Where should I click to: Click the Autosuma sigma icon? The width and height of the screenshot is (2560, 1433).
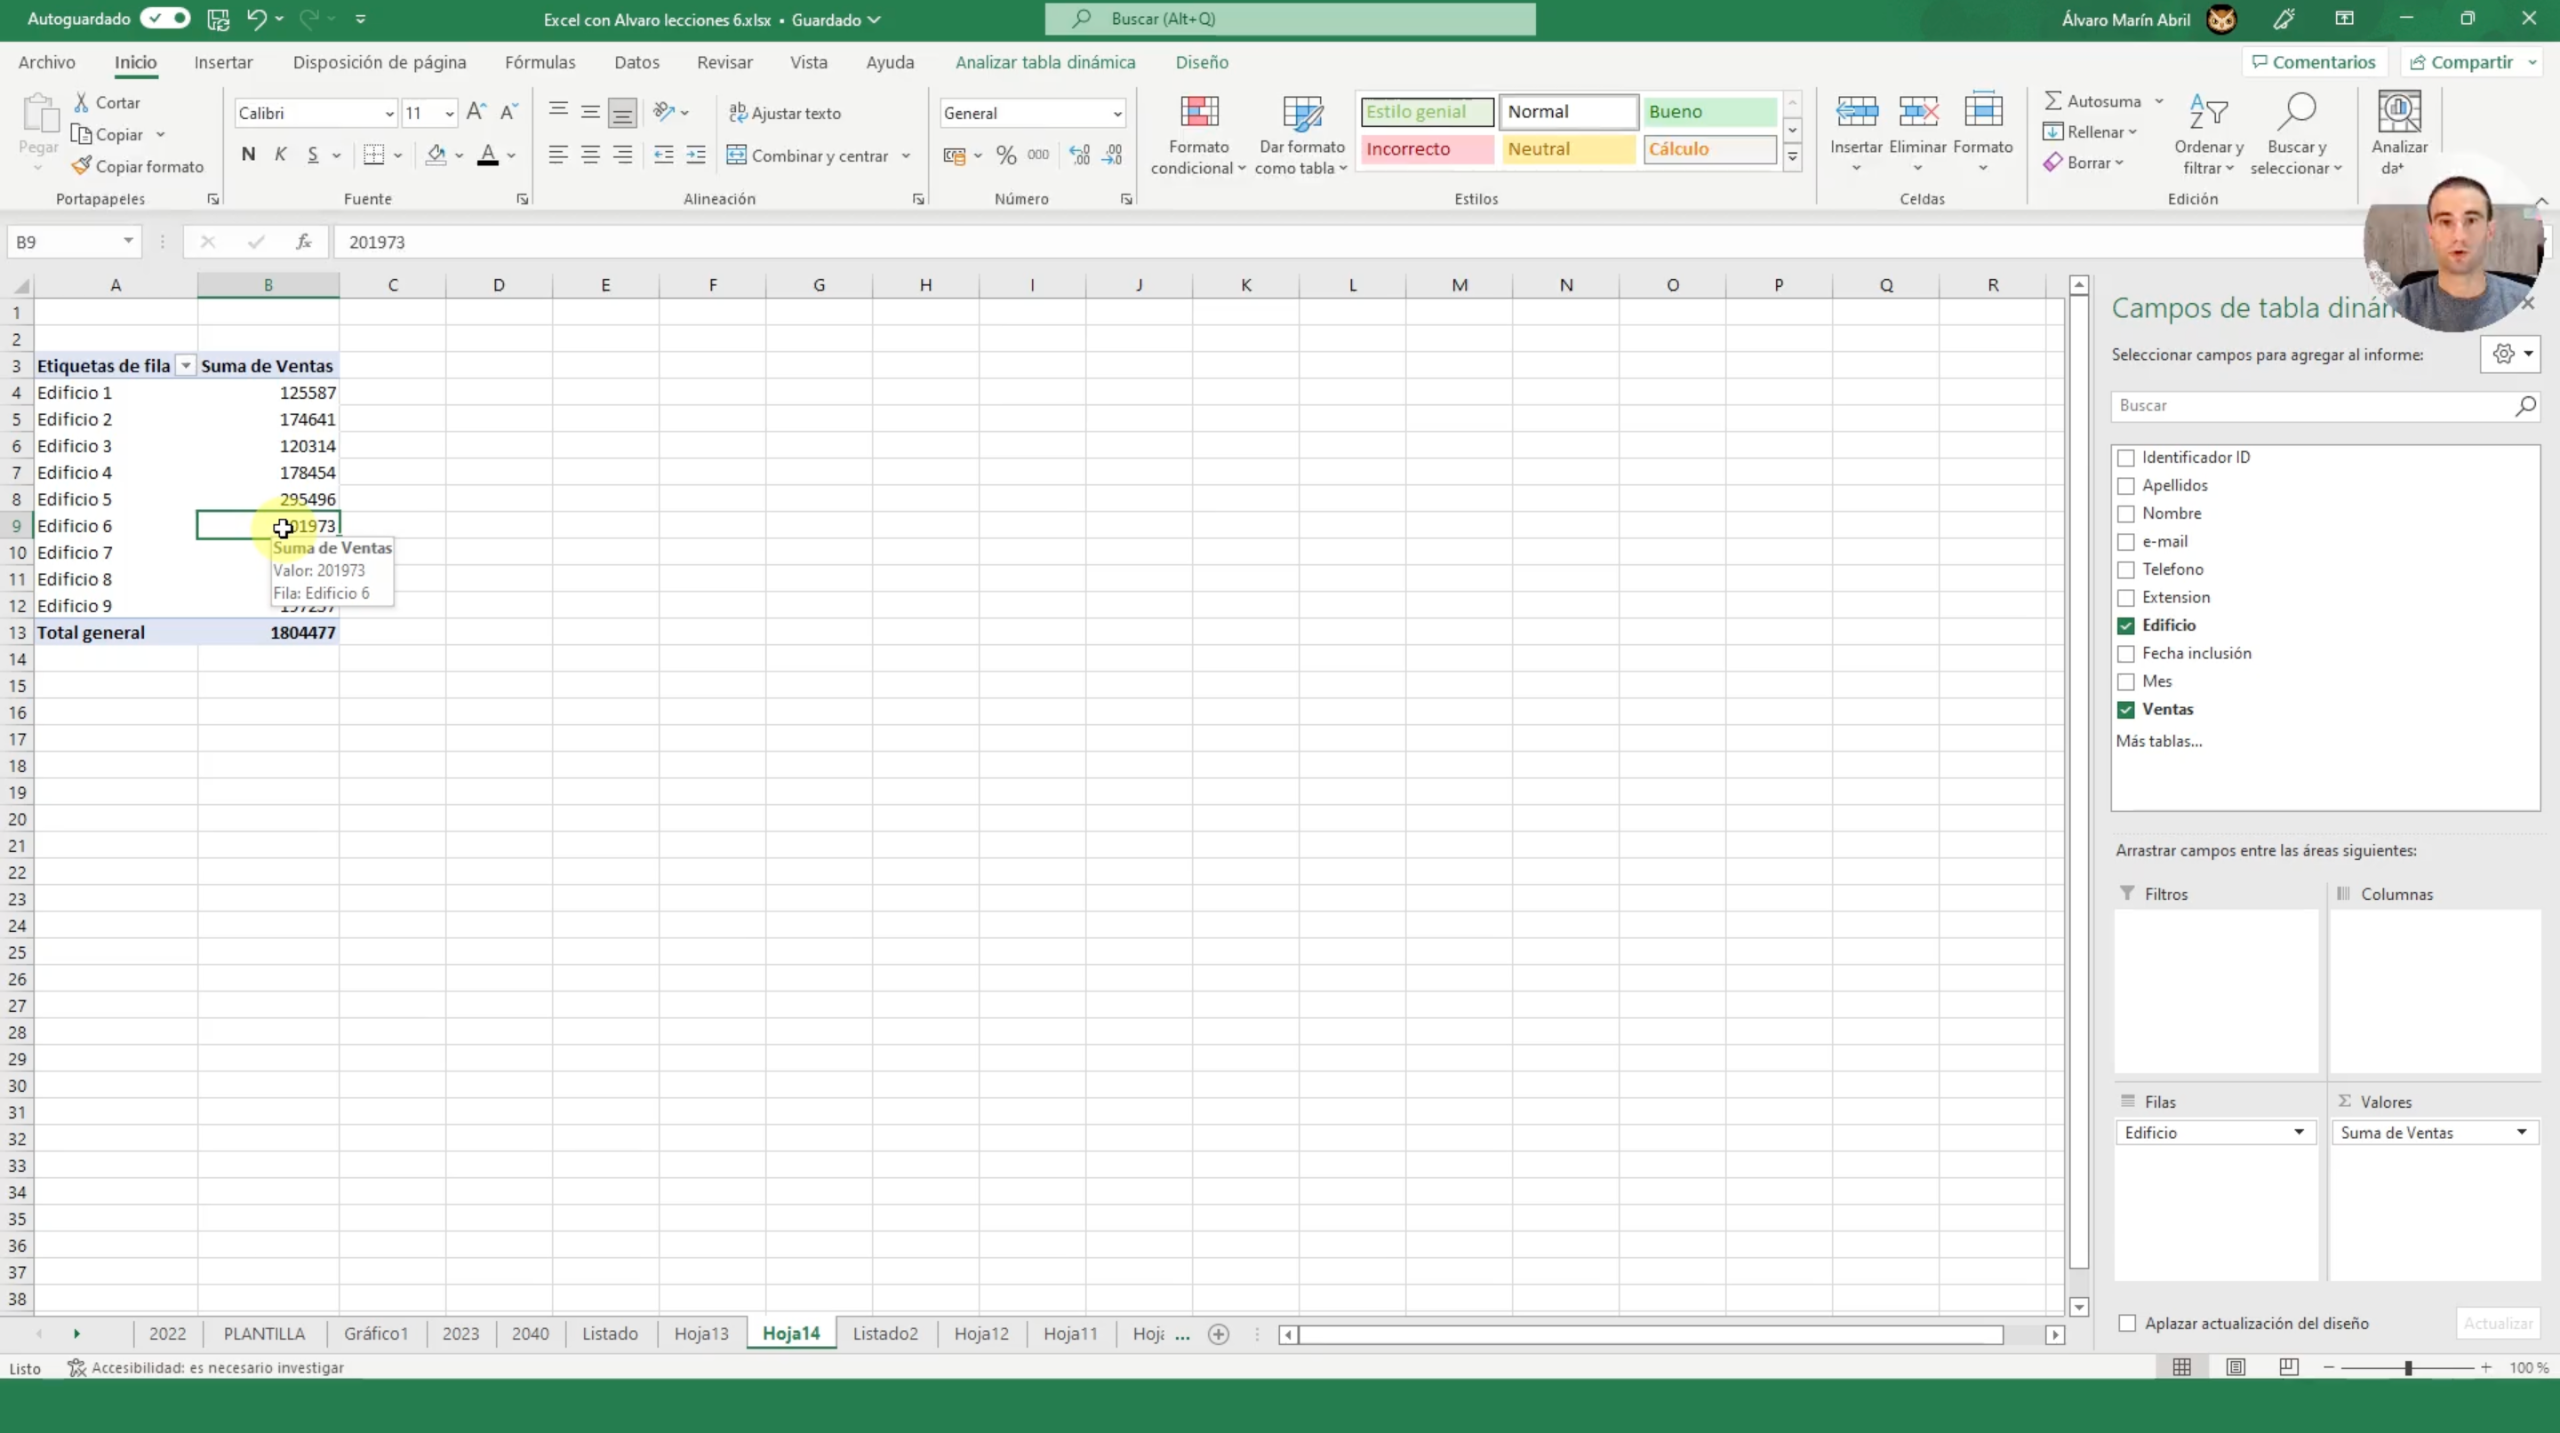(2053, 101)
